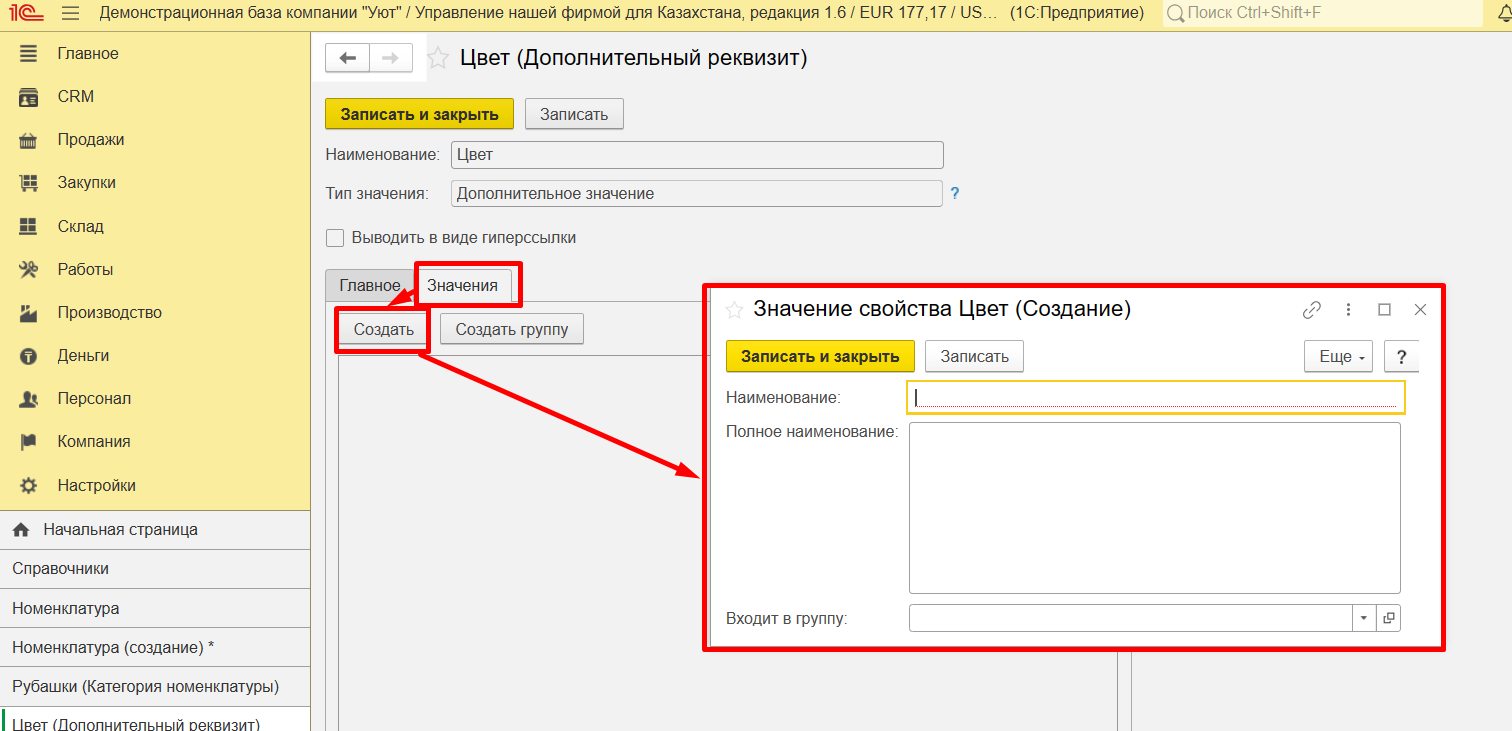Screen dimensions: 1512x731
Task: Open Номенклатура in open windows list
Action: 66,608
